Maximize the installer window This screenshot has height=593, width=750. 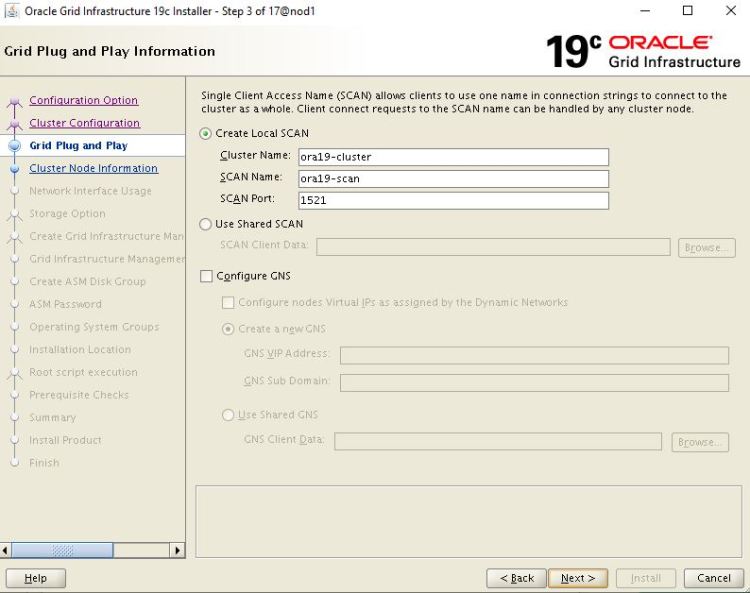point(687,11)
